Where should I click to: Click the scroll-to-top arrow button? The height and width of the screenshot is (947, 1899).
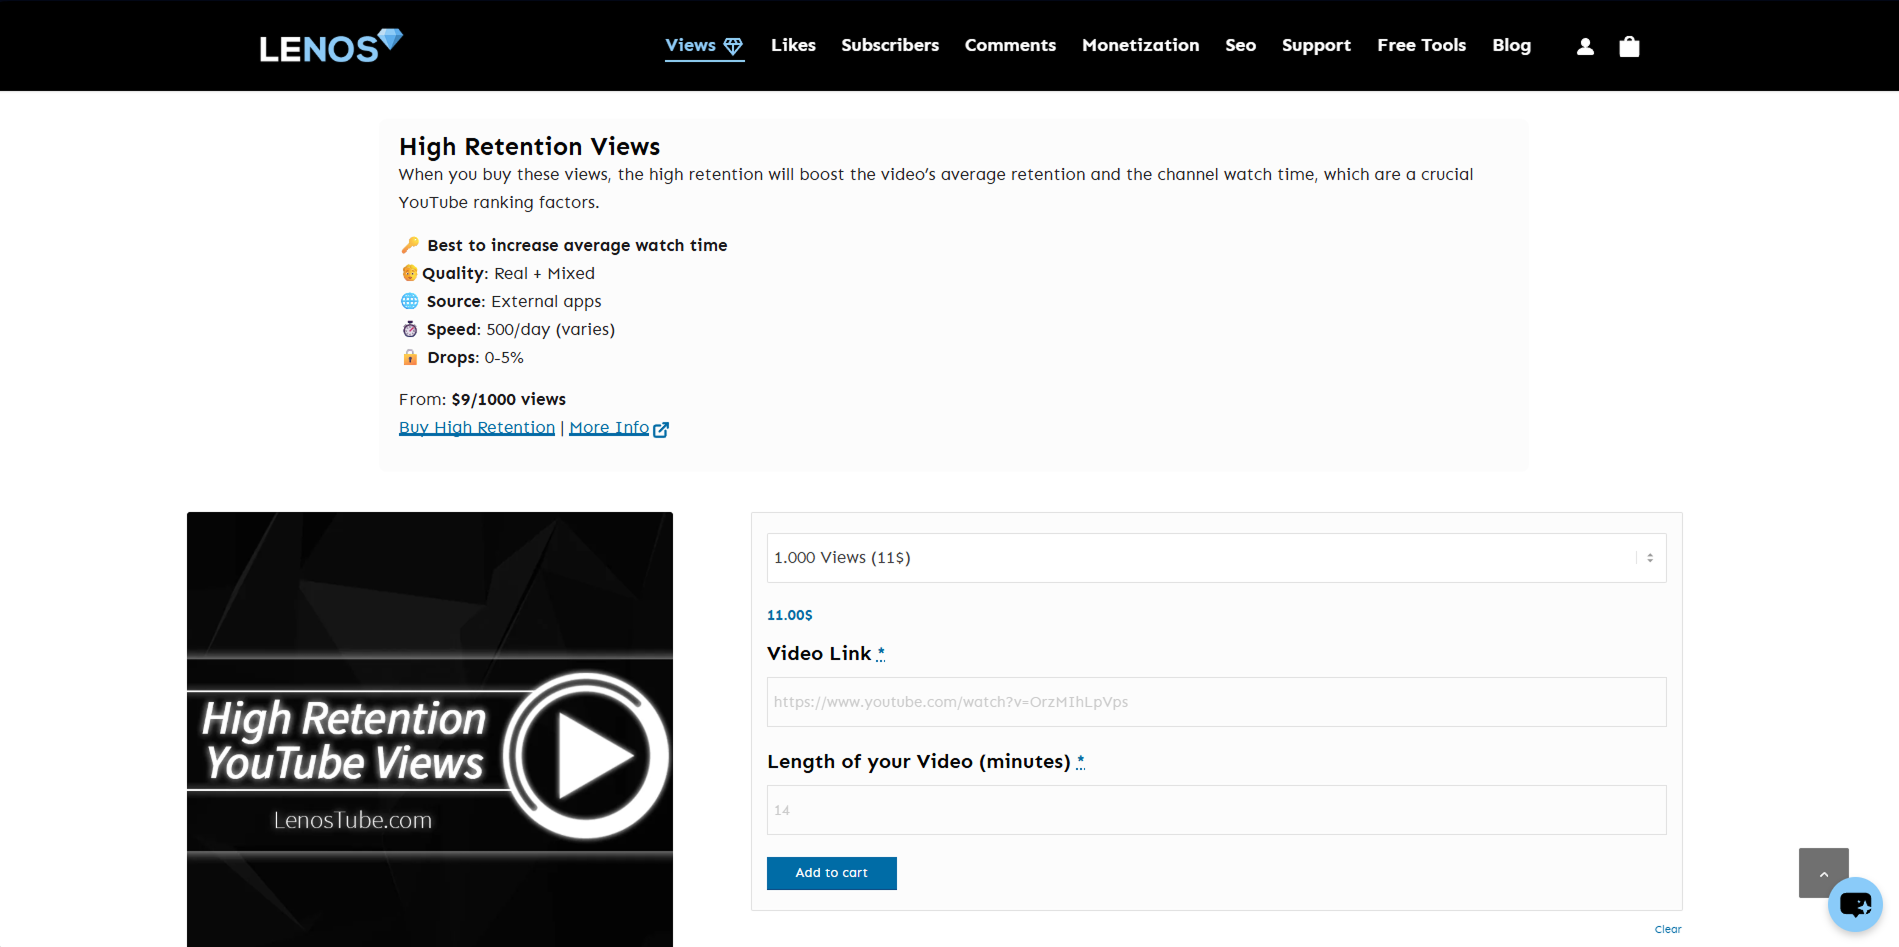pyautogui.click(x=1823, y=873)
